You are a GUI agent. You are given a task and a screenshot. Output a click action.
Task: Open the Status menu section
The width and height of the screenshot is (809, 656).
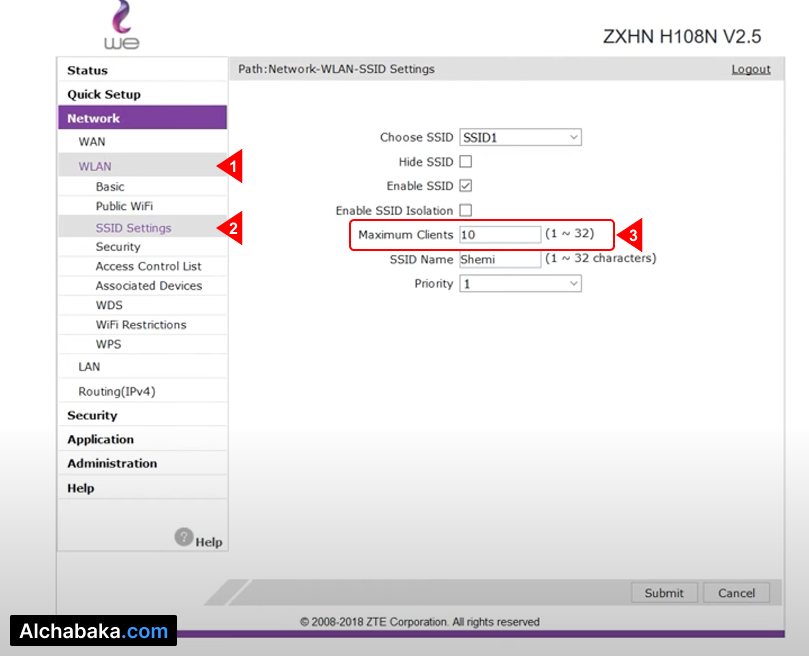(x=87, y=70)
